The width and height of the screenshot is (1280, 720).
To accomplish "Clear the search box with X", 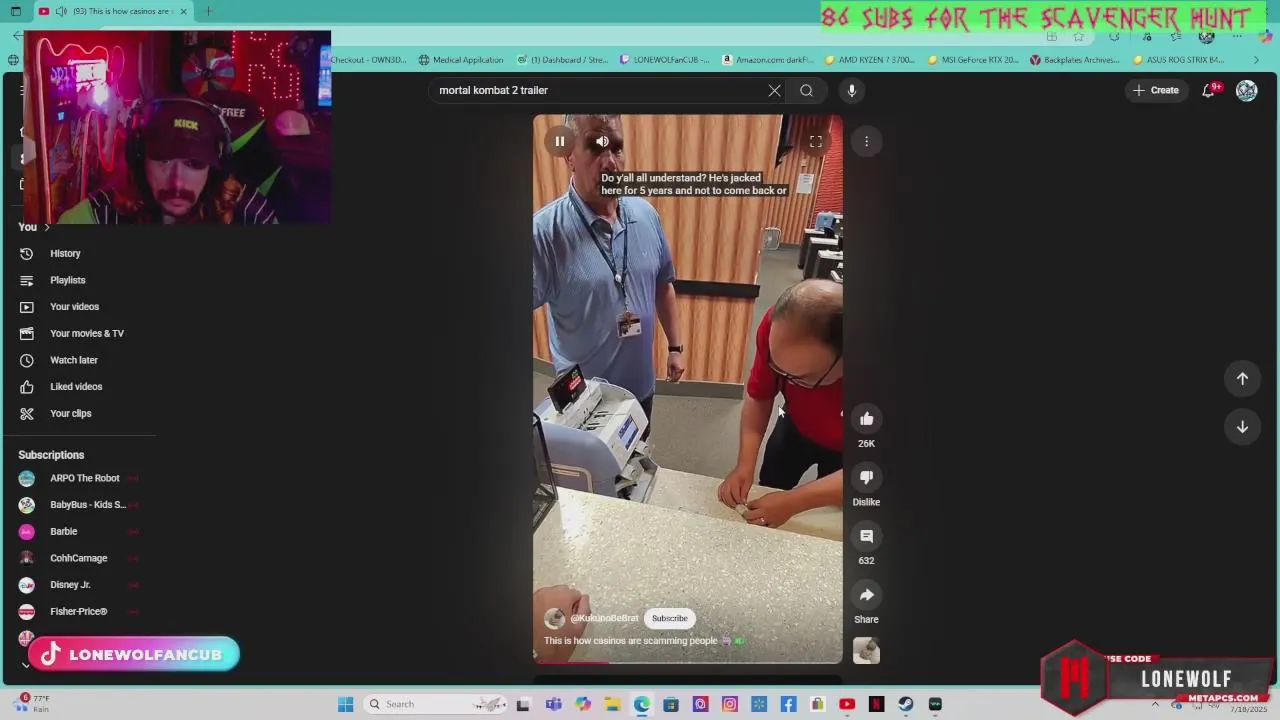I will (x=774, y=90).
